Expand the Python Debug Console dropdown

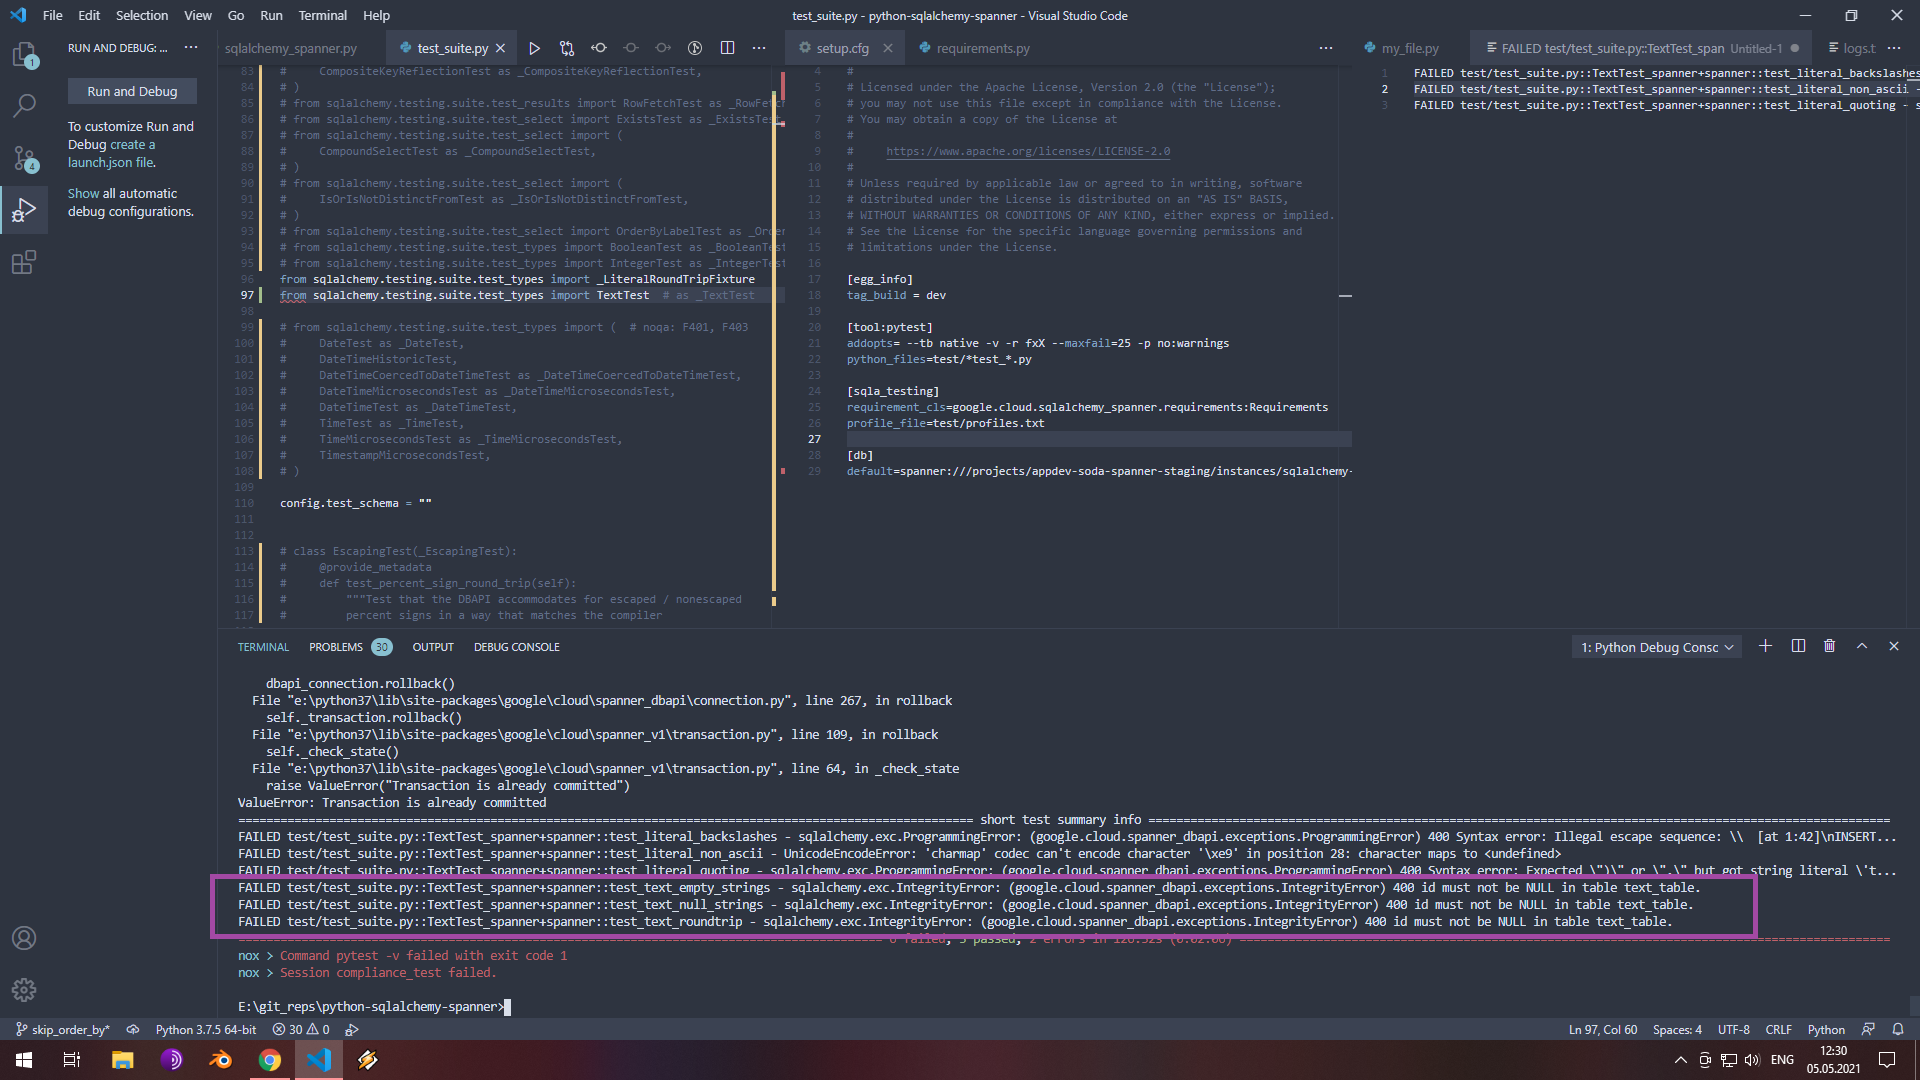click(x=1657, y=647)
